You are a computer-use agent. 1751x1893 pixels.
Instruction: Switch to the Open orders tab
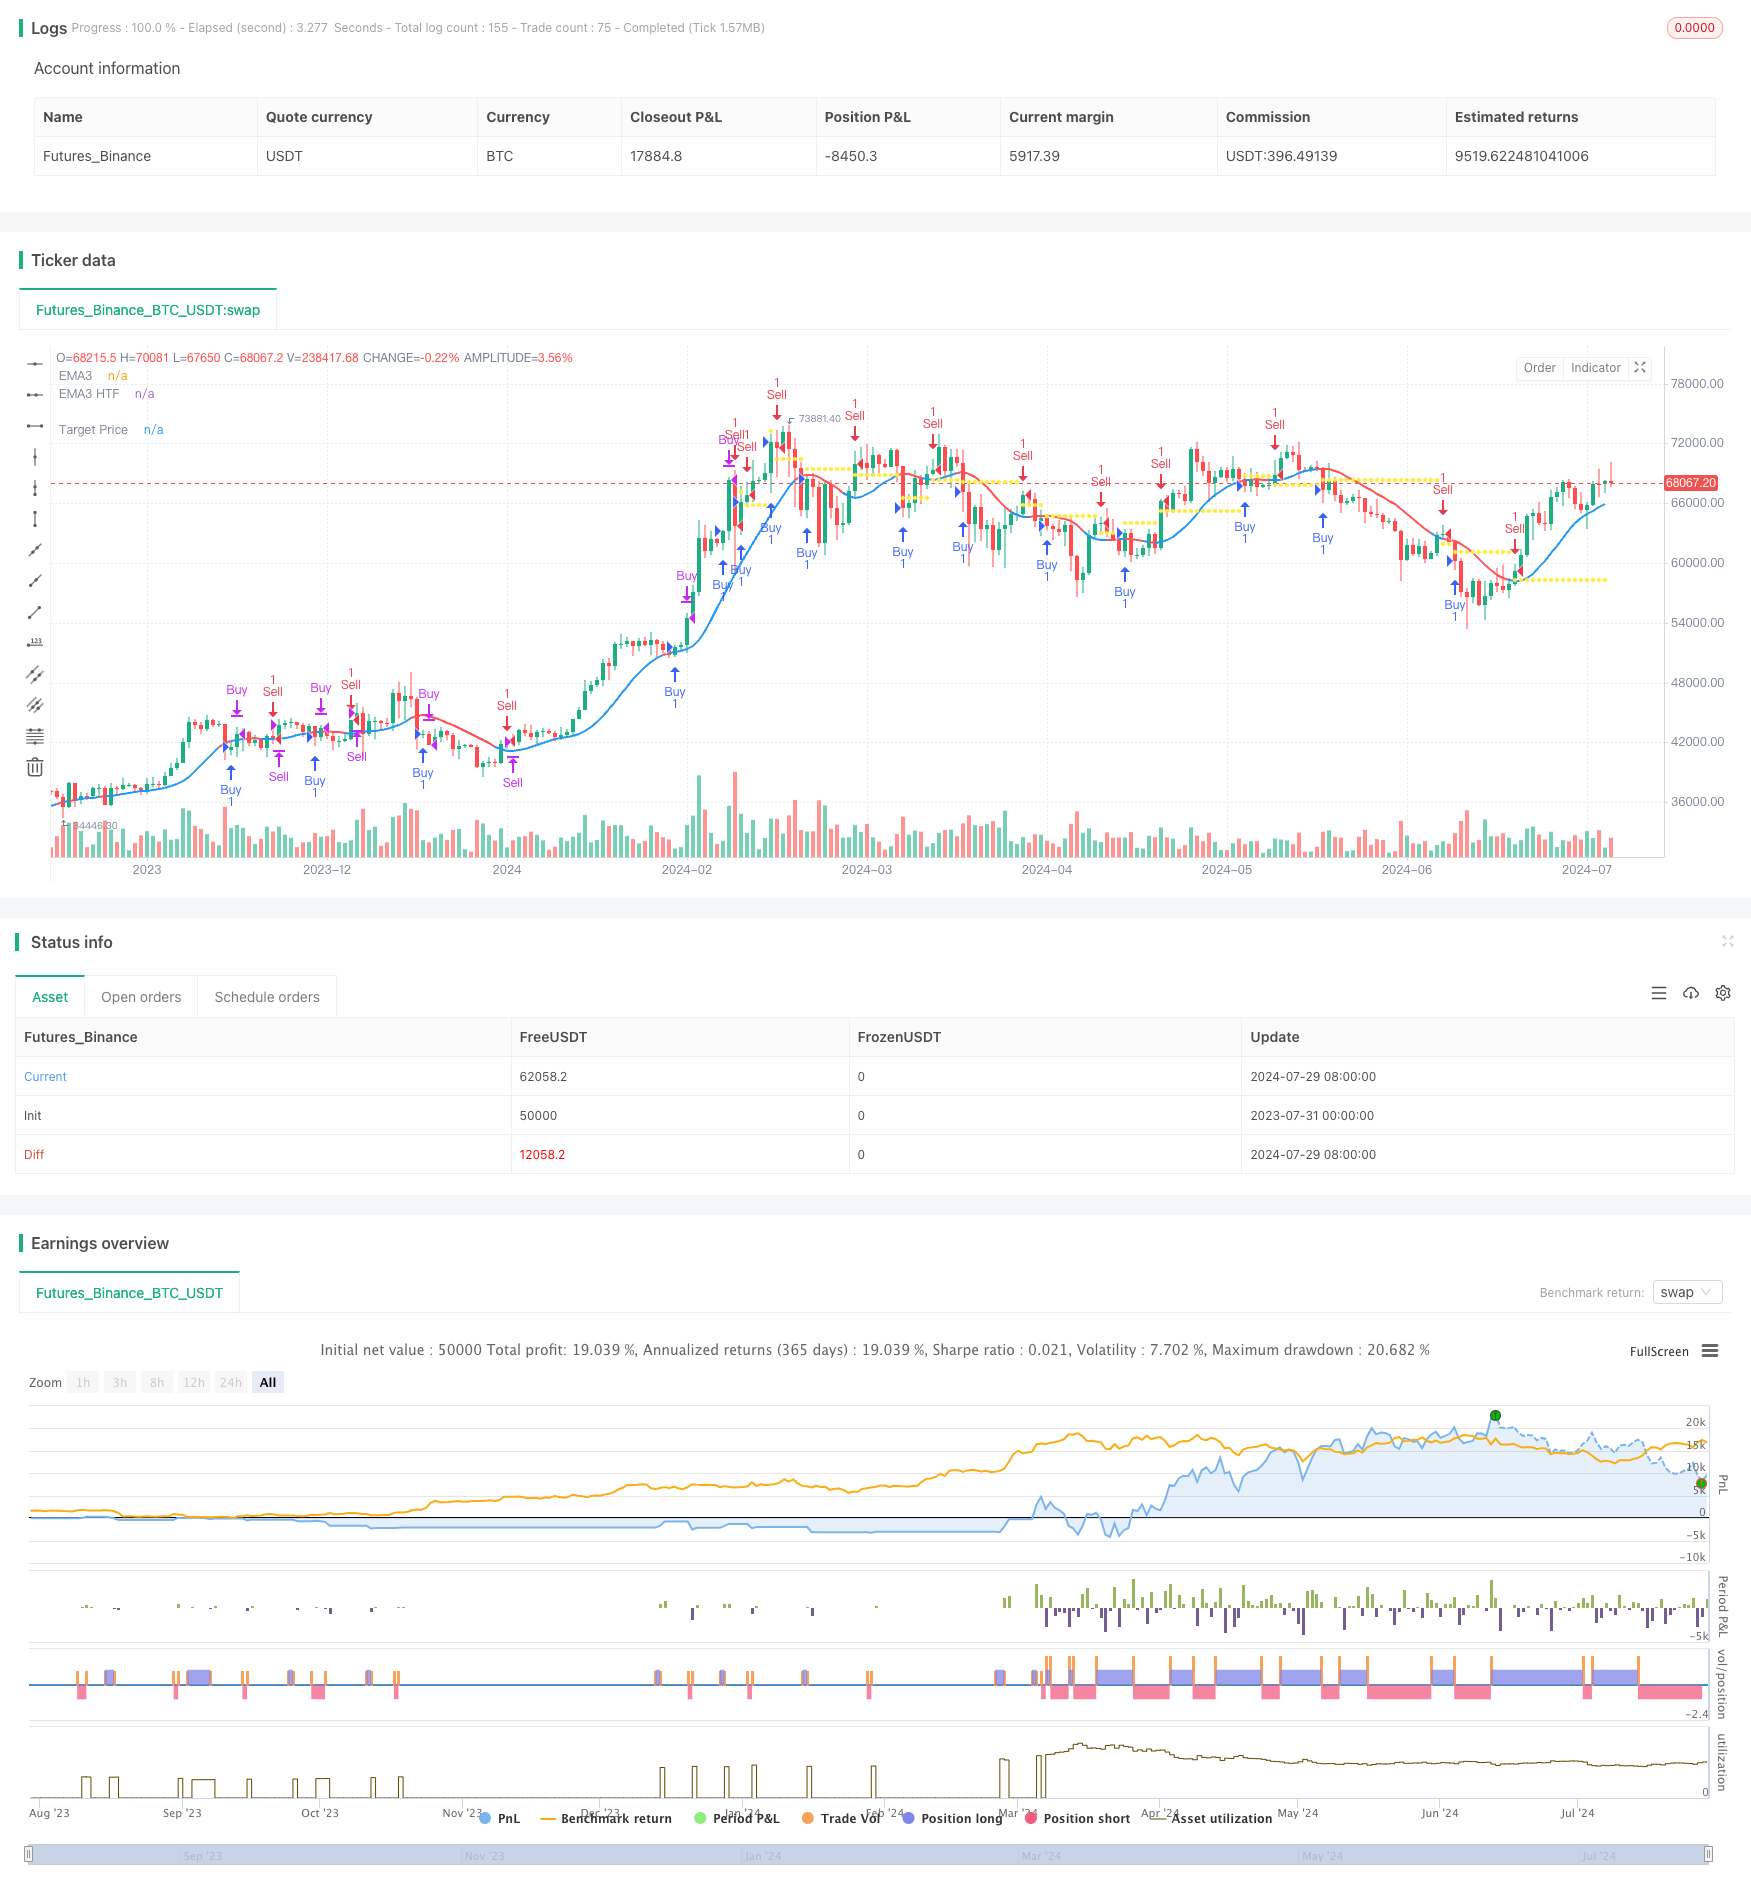point(141,997)
